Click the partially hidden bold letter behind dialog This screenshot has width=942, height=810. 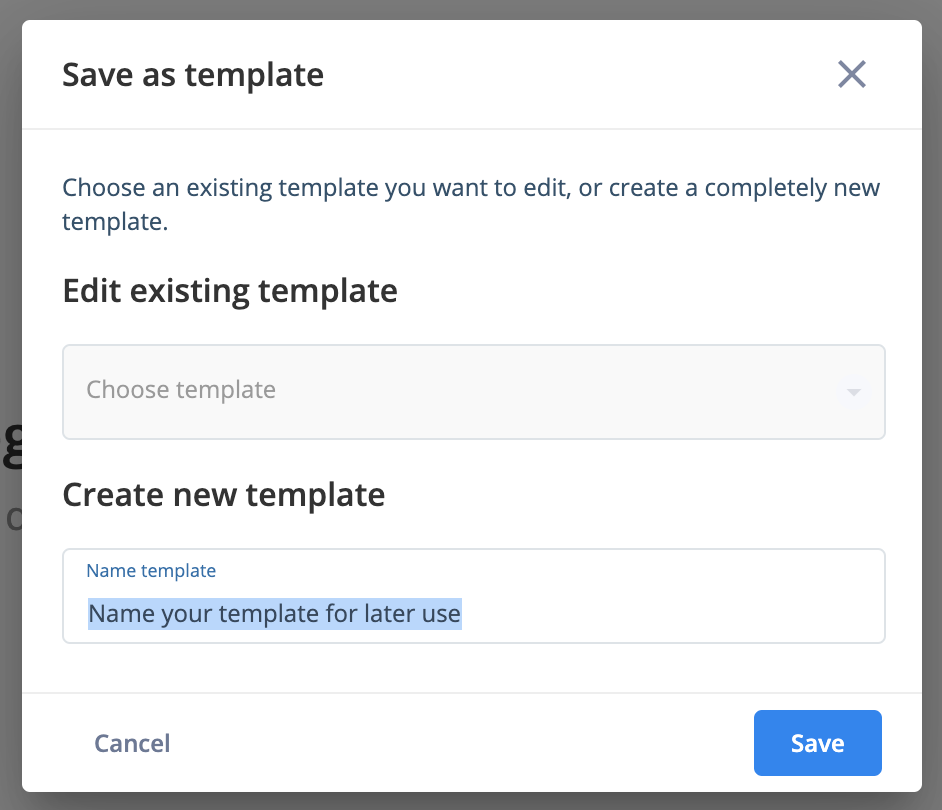click(12, 446)
